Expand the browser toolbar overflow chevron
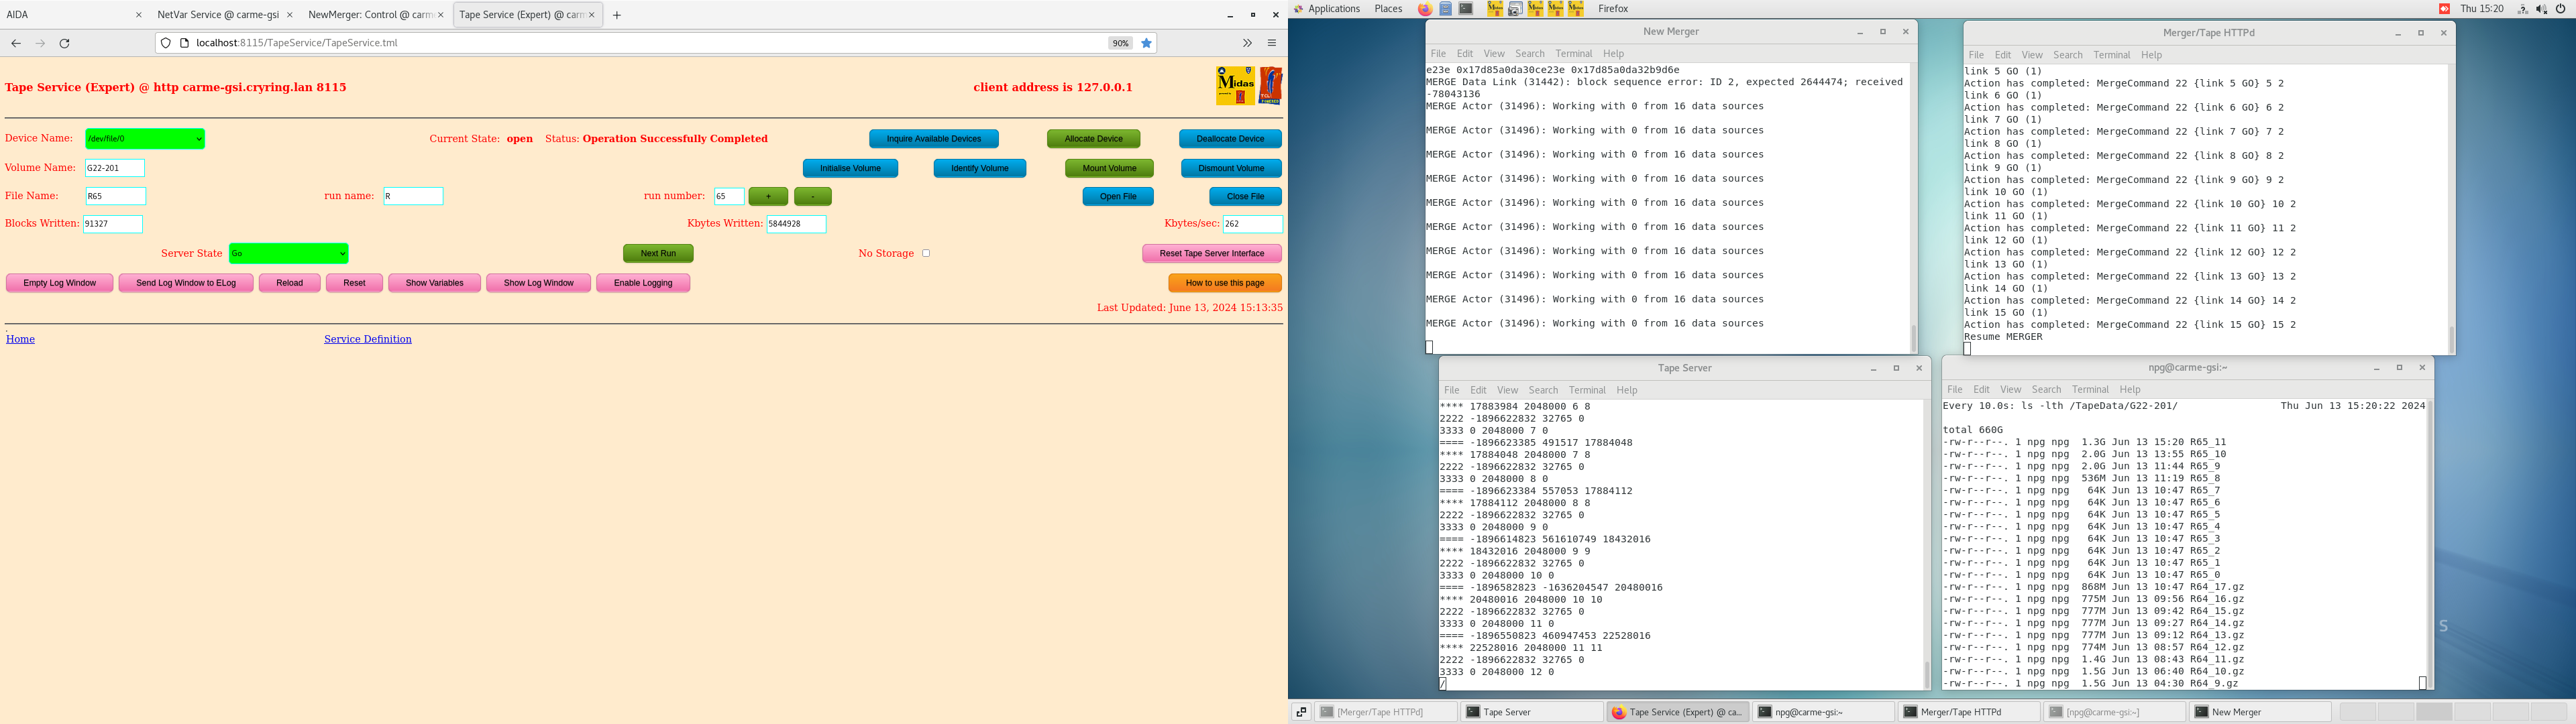The height and width of the screenshot is (724, 2576). tap(1247, 43)
